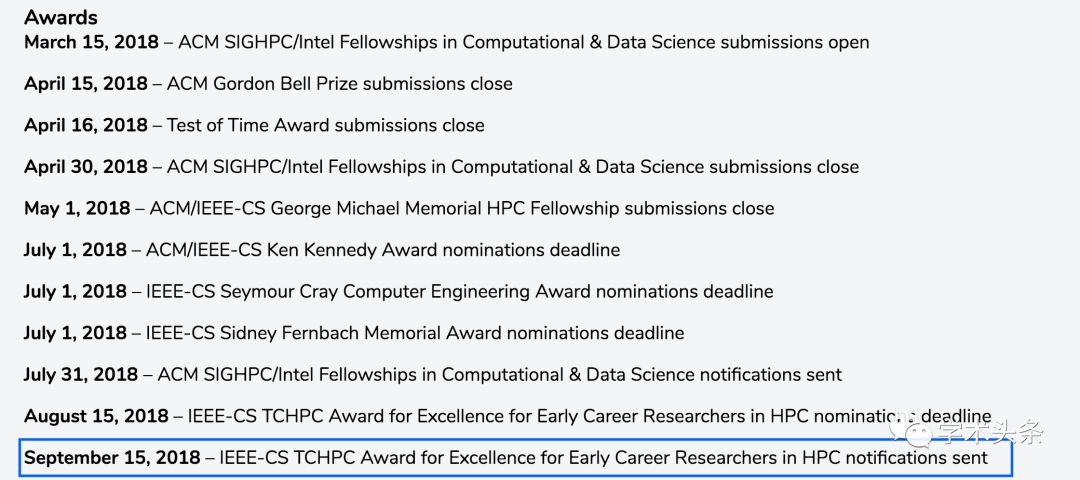Click the 学术头条 watermark text
The height and width of the screenshot is (480, 1080).
[x=990, y=432]
